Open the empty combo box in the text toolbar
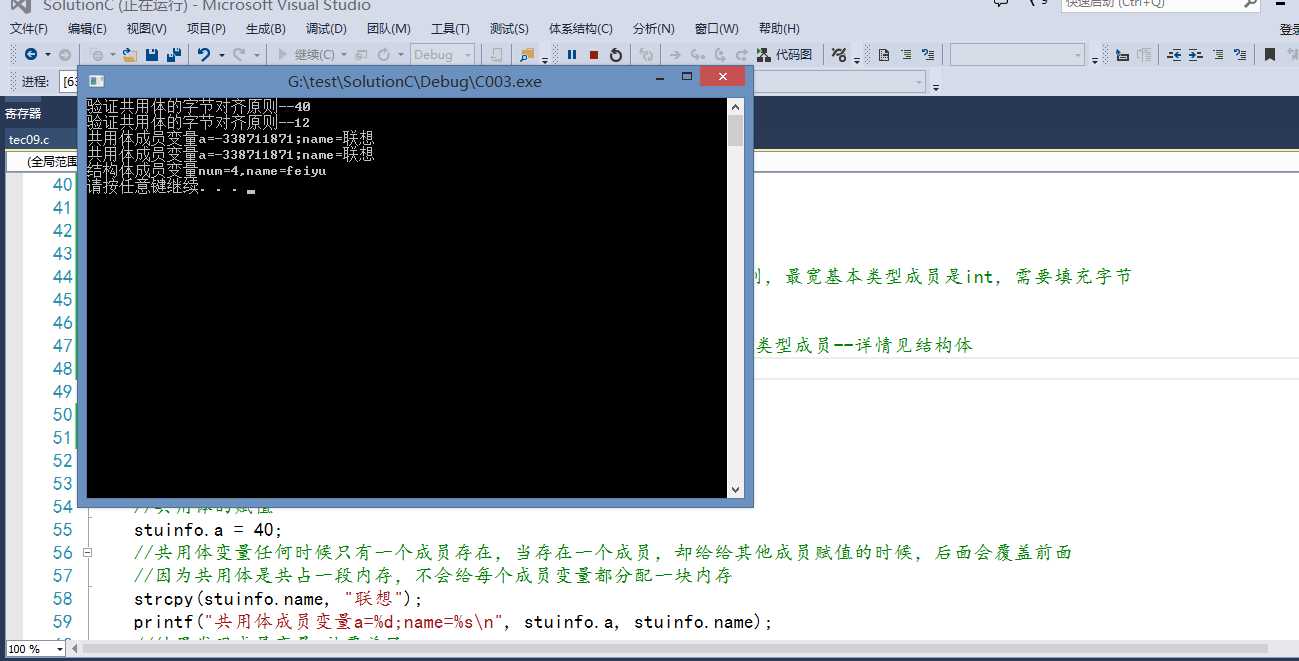Image resolution: width=1299 pixels, height=661 pixels. point(1017,55)
